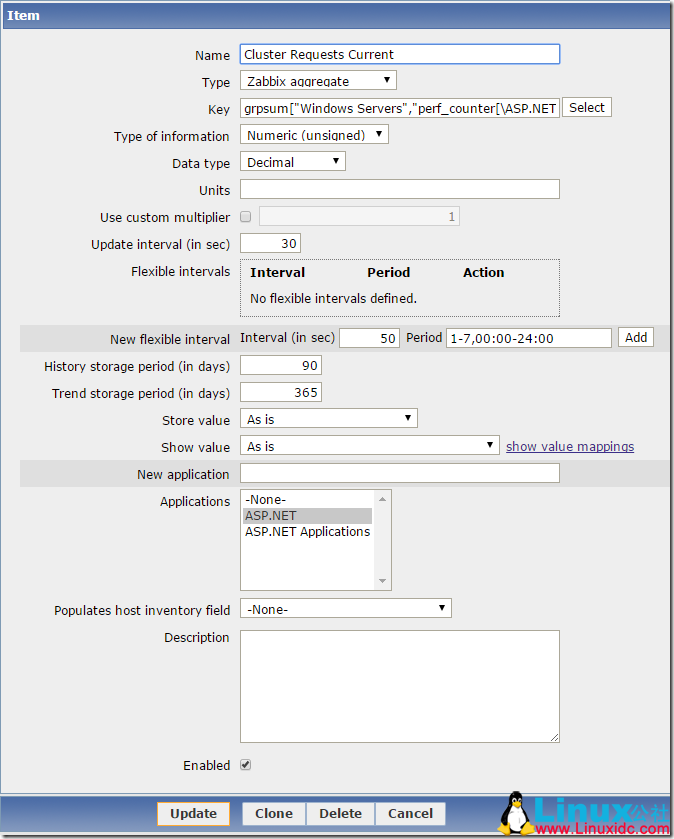Open the Show value dropdown

pos(369,446)
